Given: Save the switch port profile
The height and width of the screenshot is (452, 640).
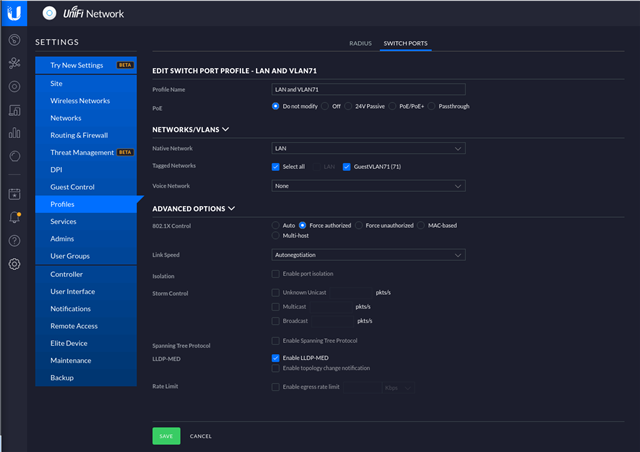Looking at the screenshot, I should [x=166, y=436].
